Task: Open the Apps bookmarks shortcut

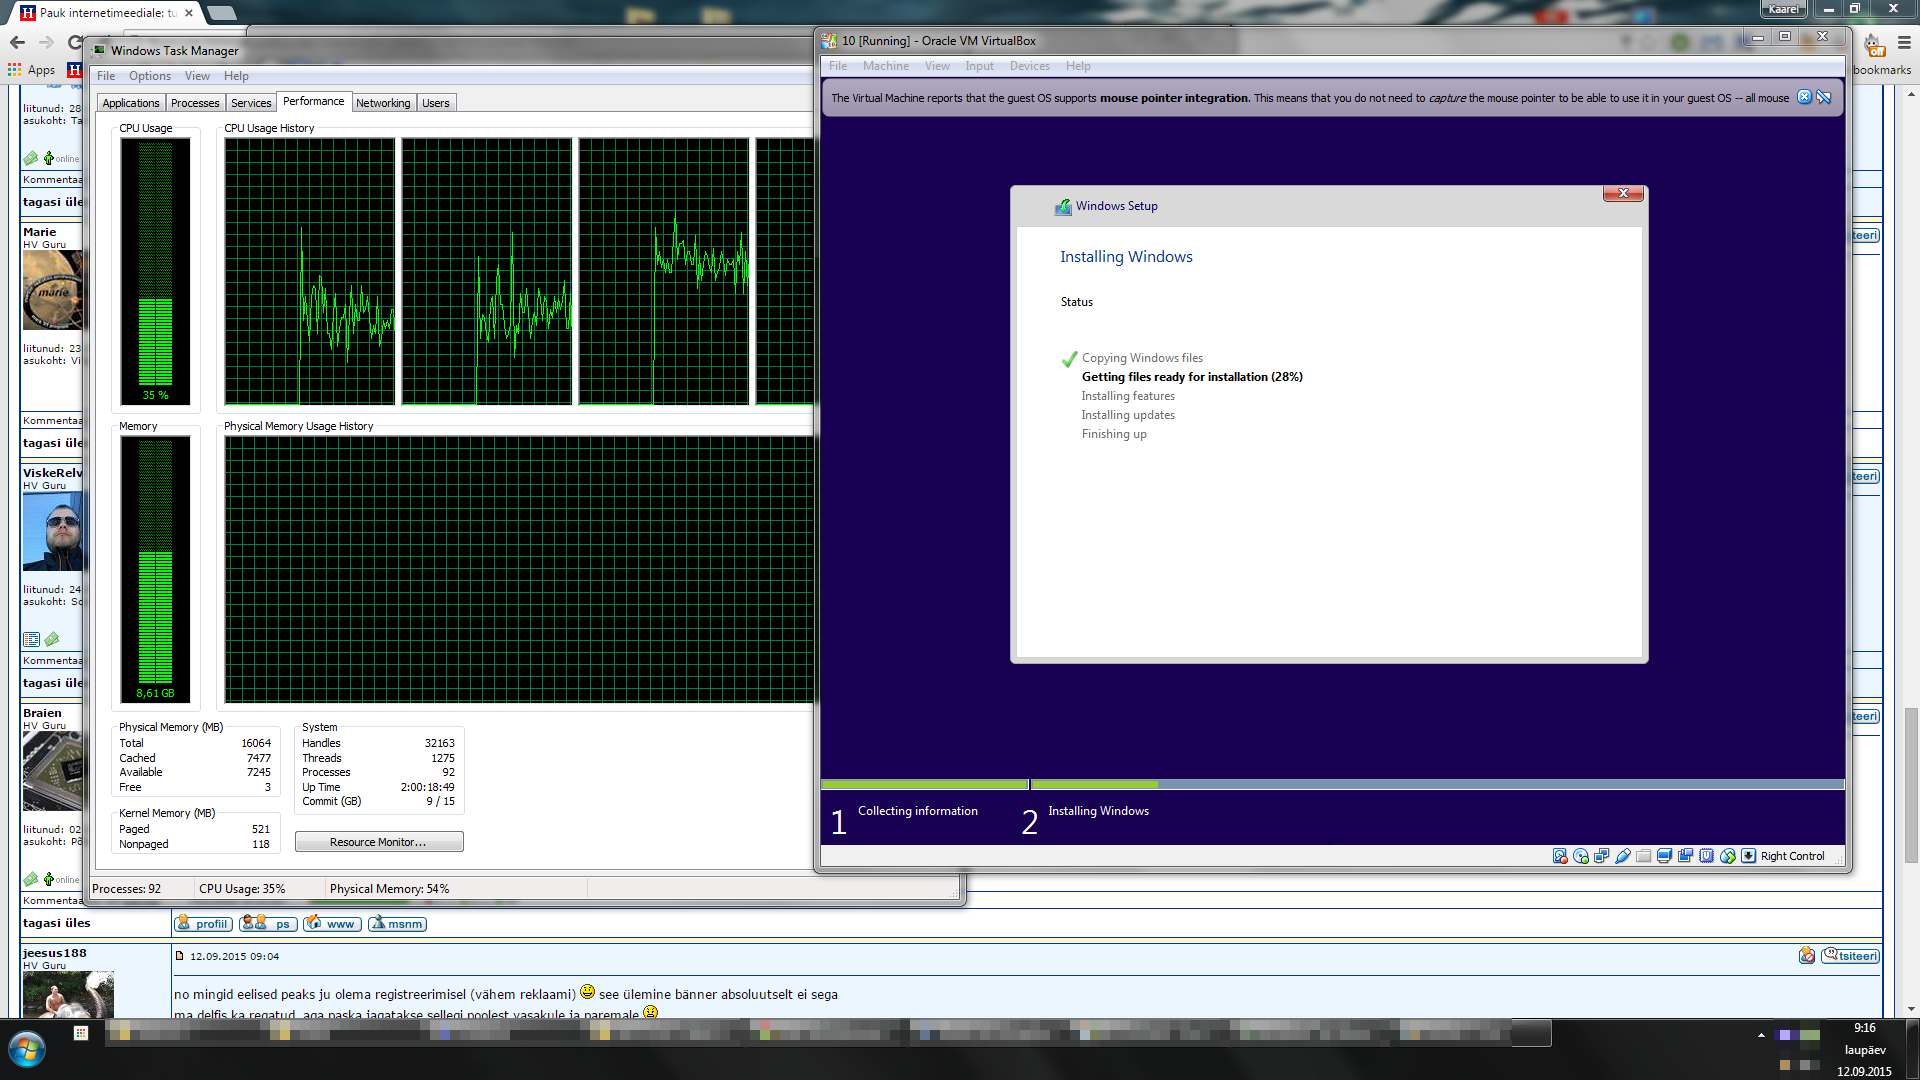Action: (31, 70)
